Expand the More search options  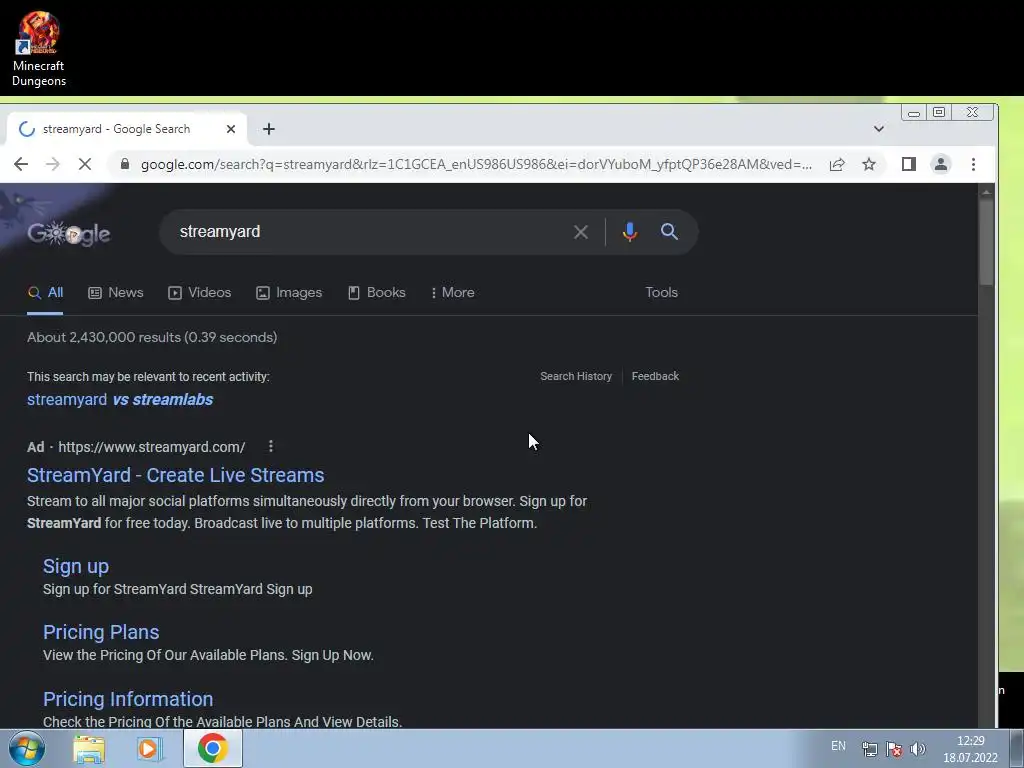click(453, 293)
